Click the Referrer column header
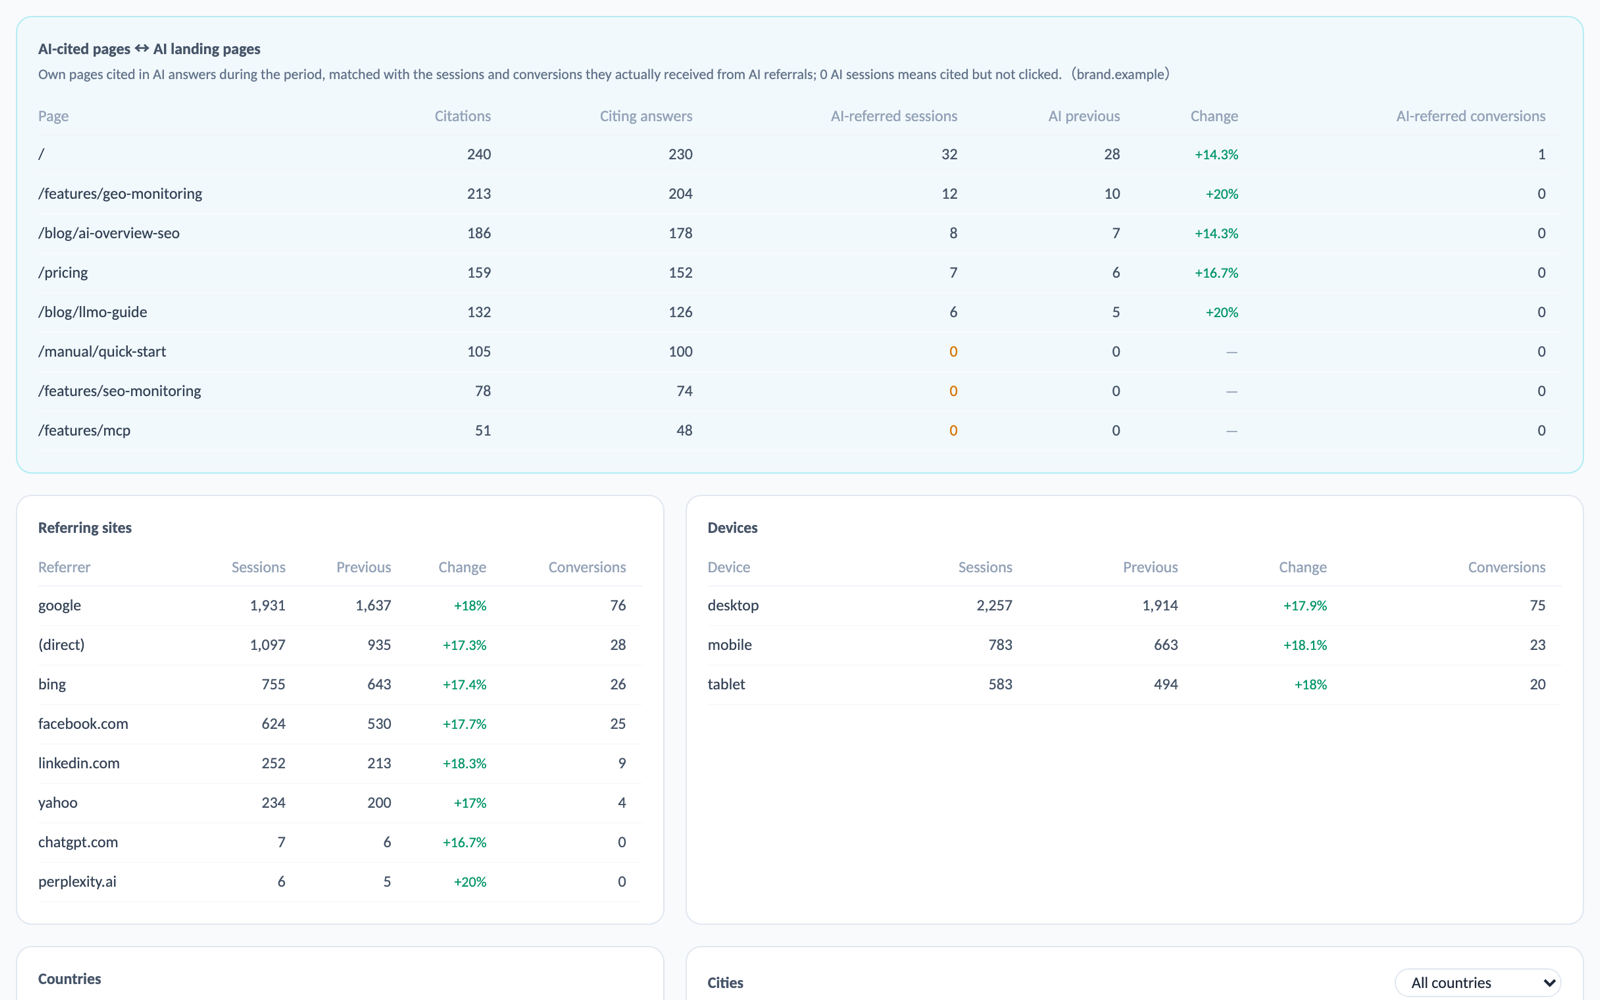Viewport: 1600px width, 1000px height. [x=64, y=567]
